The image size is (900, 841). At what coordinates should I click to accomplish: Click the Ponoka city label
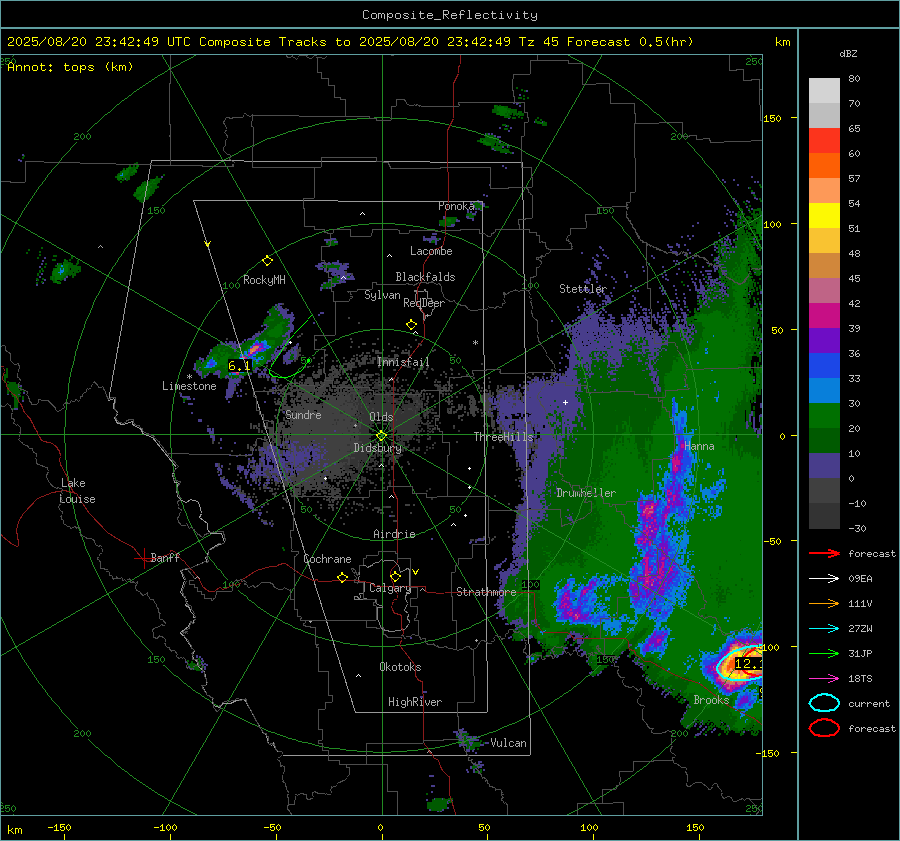pos(456,206)
